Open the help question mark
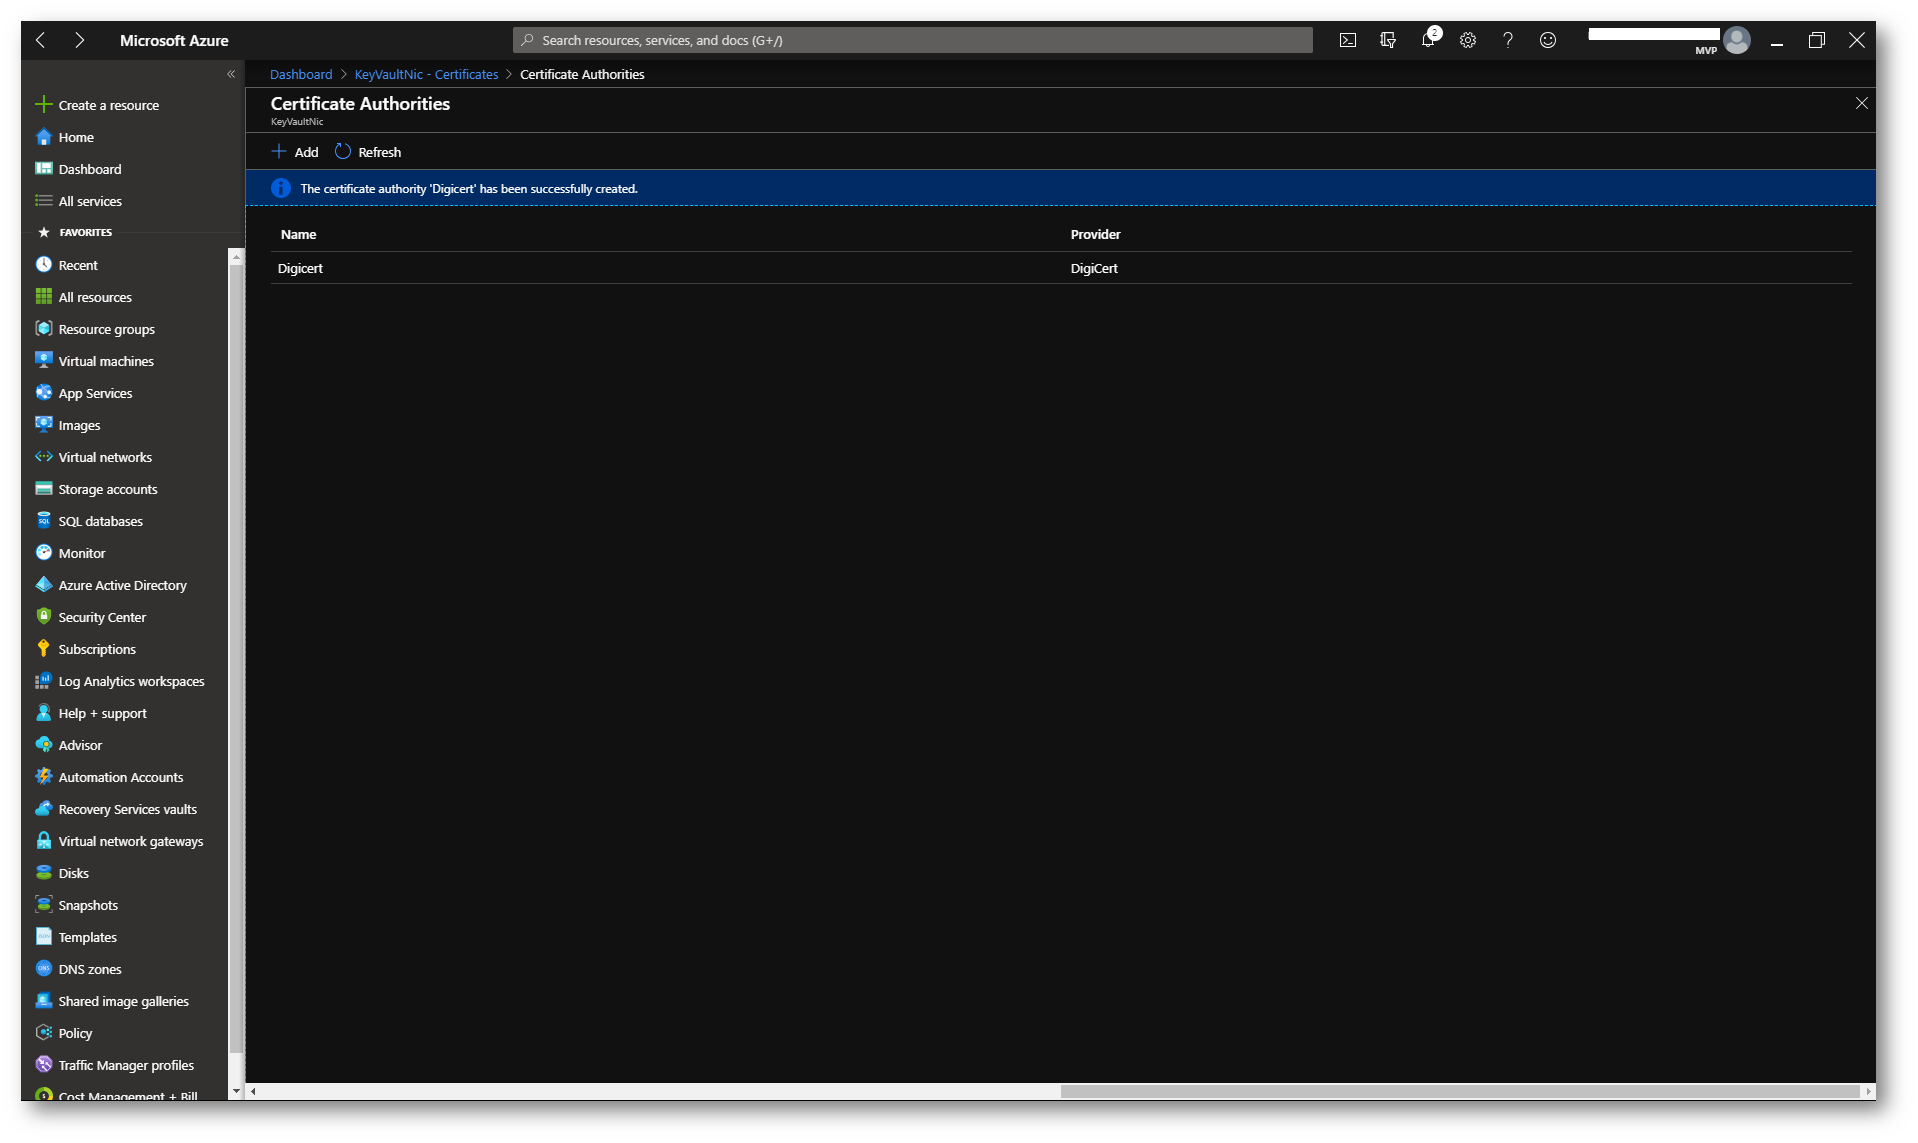1918x1143 pixels. click(x=1507, y=40)
